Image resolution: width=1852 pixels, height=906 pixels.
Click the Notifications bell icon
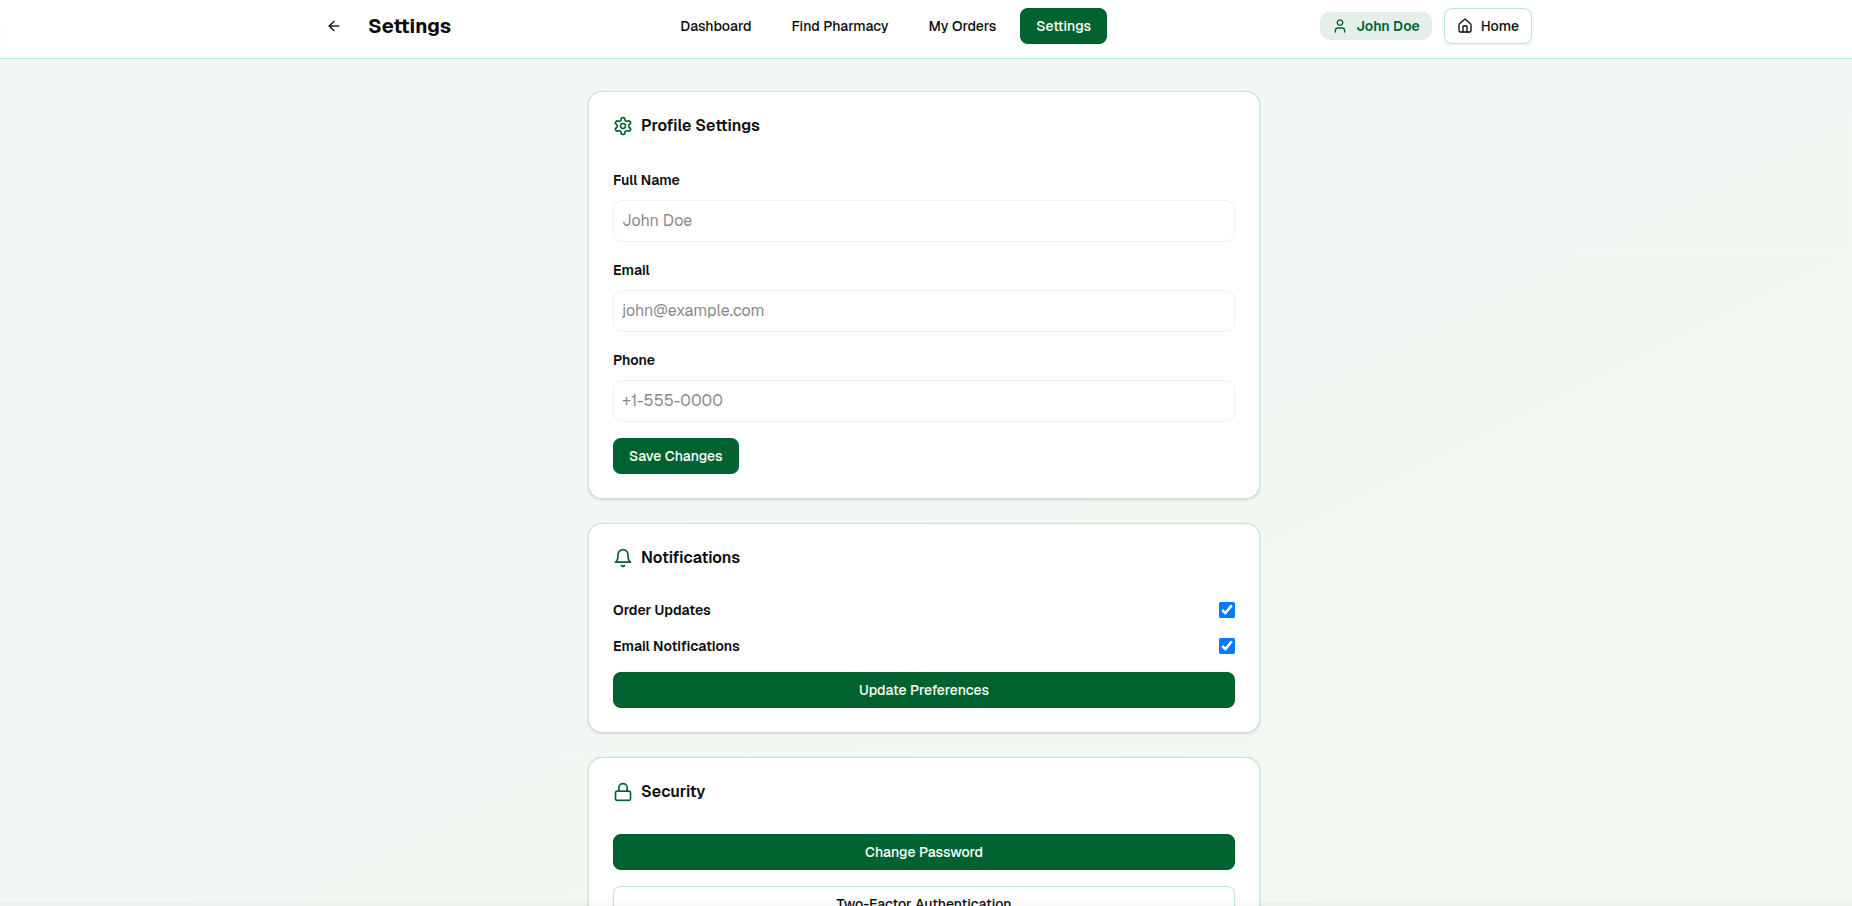point(623,558)
